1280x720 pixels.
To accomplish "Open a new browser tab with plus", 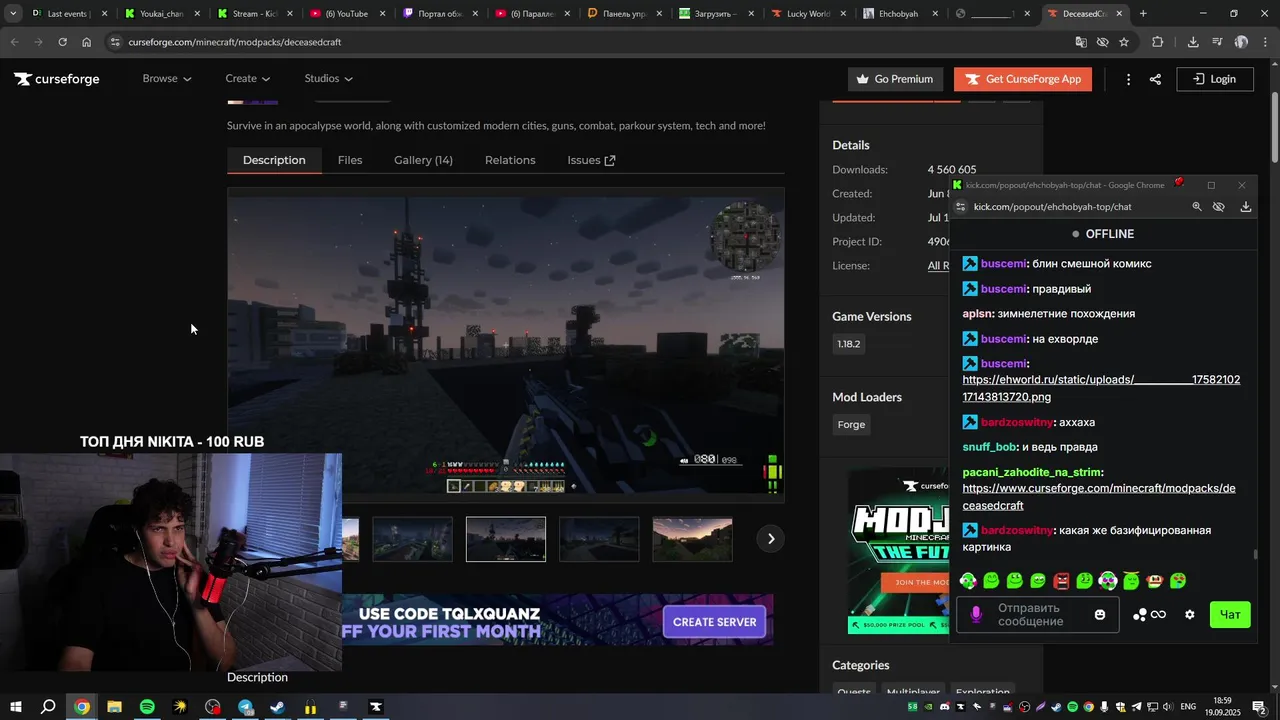I will pos(1143,14).
